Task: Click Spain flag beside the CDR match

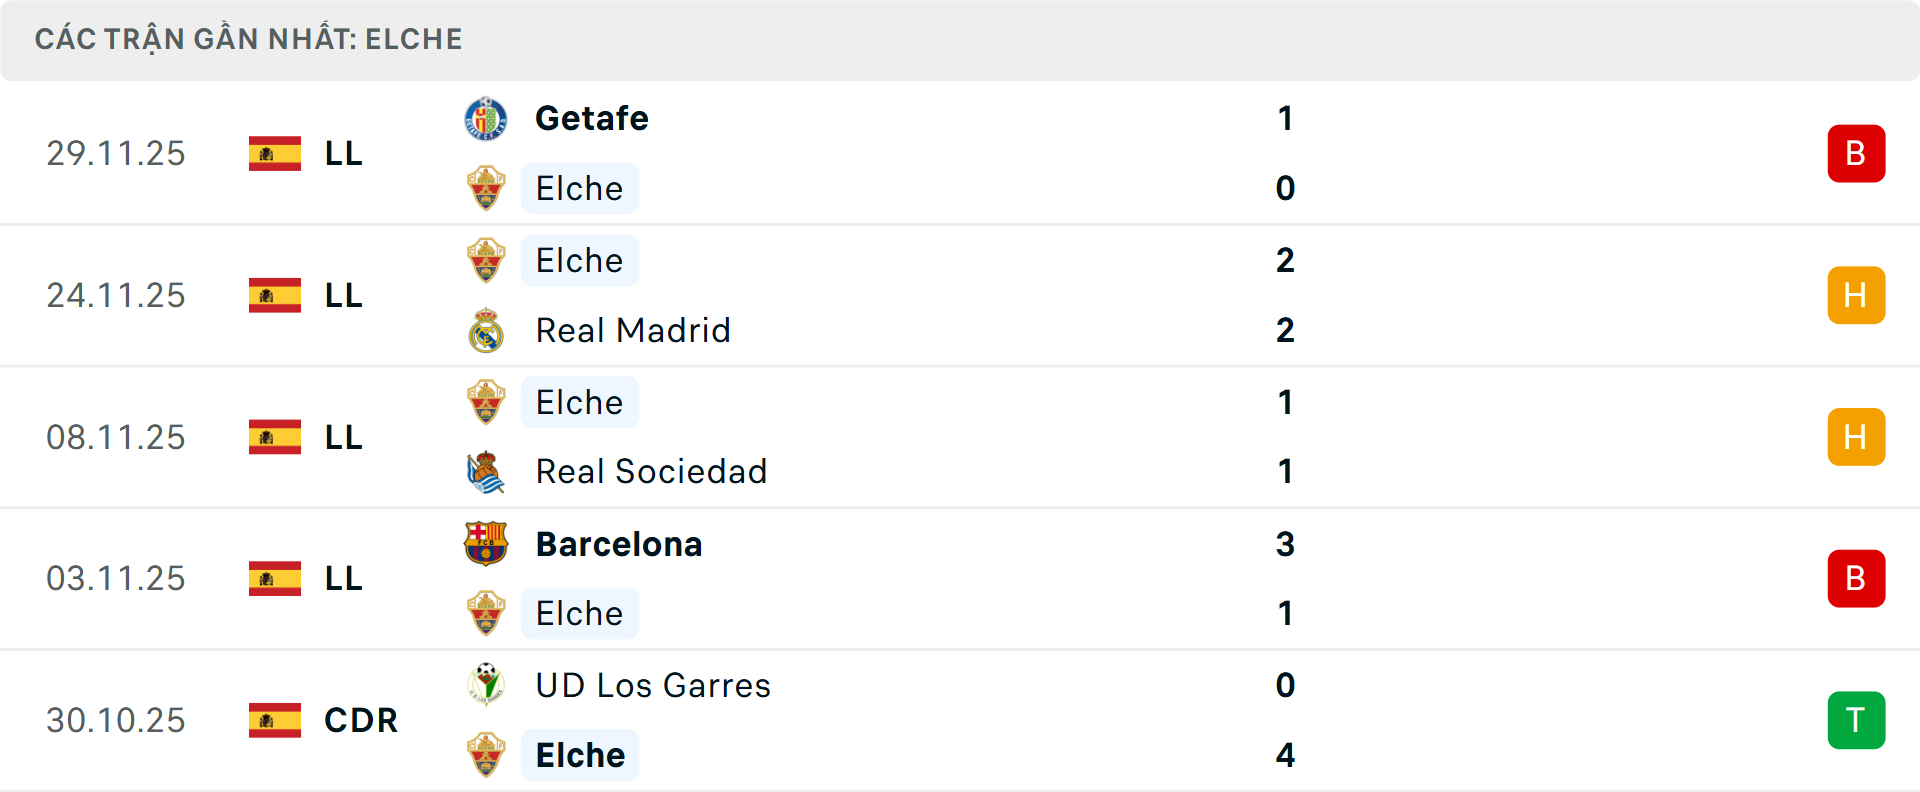Action: coord(275,720)
